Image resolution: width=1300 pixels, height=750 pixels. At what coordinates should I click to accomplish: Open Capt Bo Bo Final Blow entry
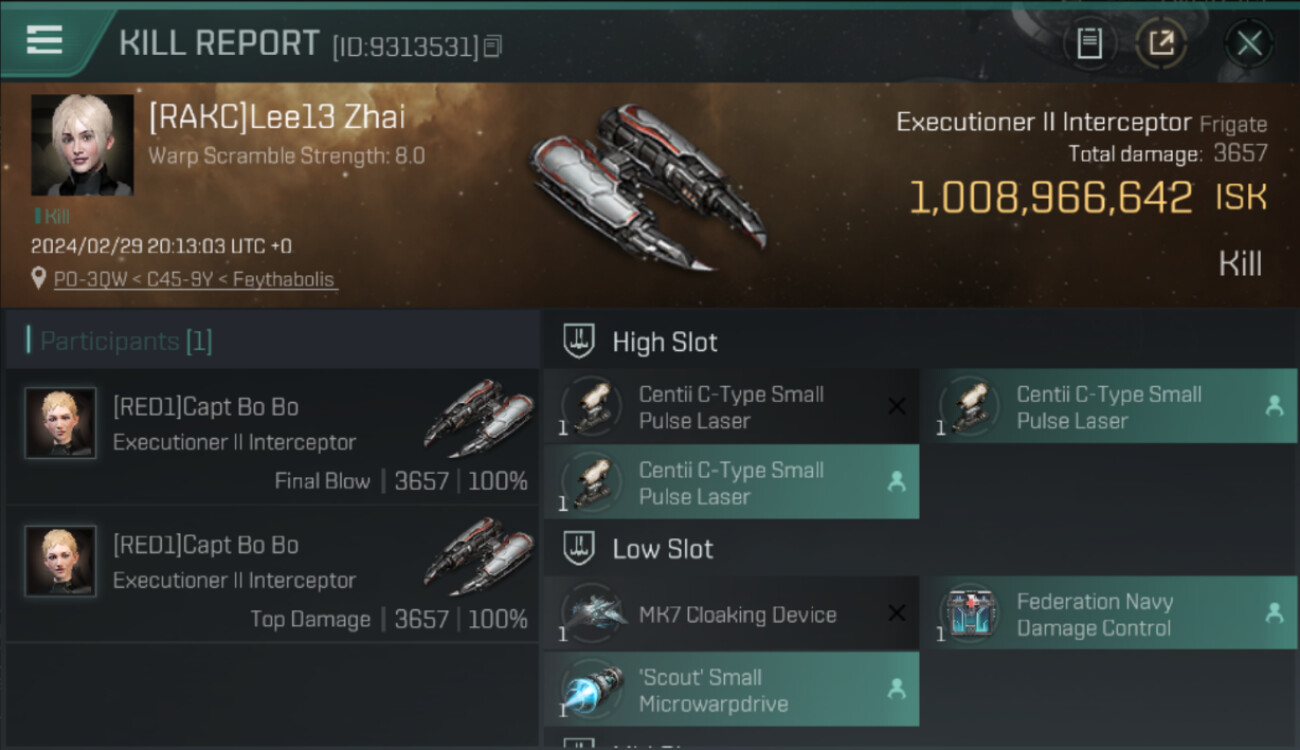pos(272,438)
